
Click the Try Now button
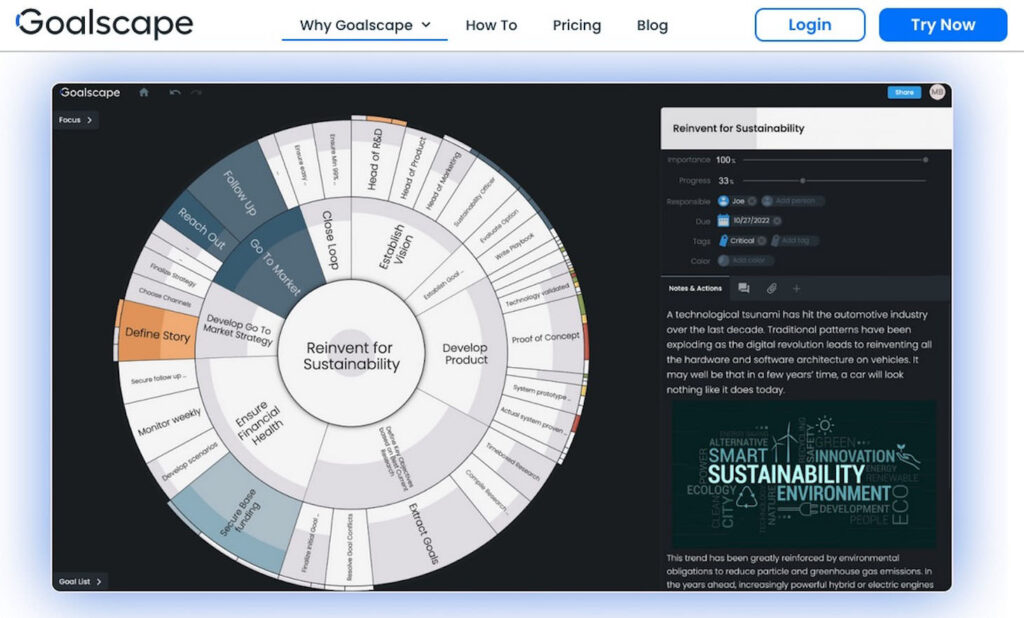942,25
